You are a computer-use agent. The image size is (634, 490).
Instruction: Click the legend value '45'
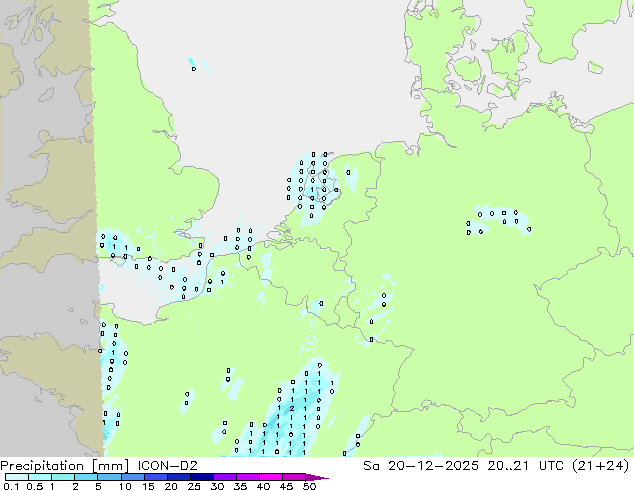tap(286, 486)
